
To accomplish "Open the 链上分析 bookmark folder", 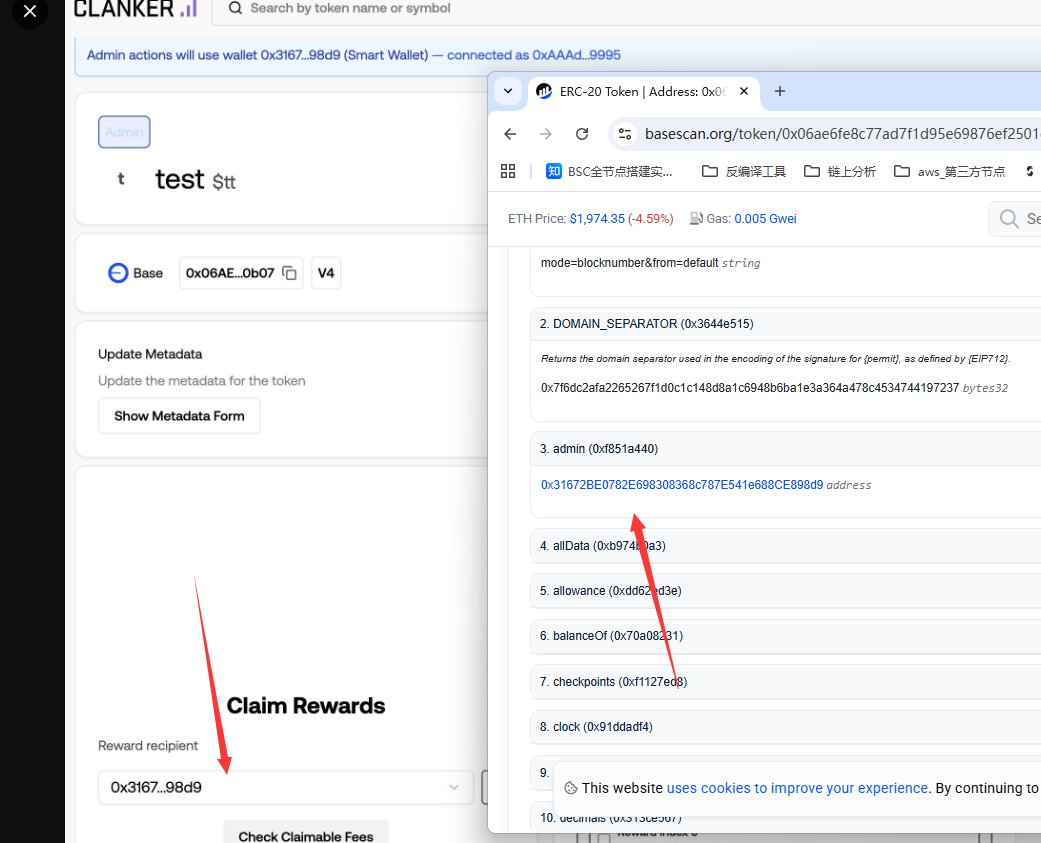I will [840, 171].
